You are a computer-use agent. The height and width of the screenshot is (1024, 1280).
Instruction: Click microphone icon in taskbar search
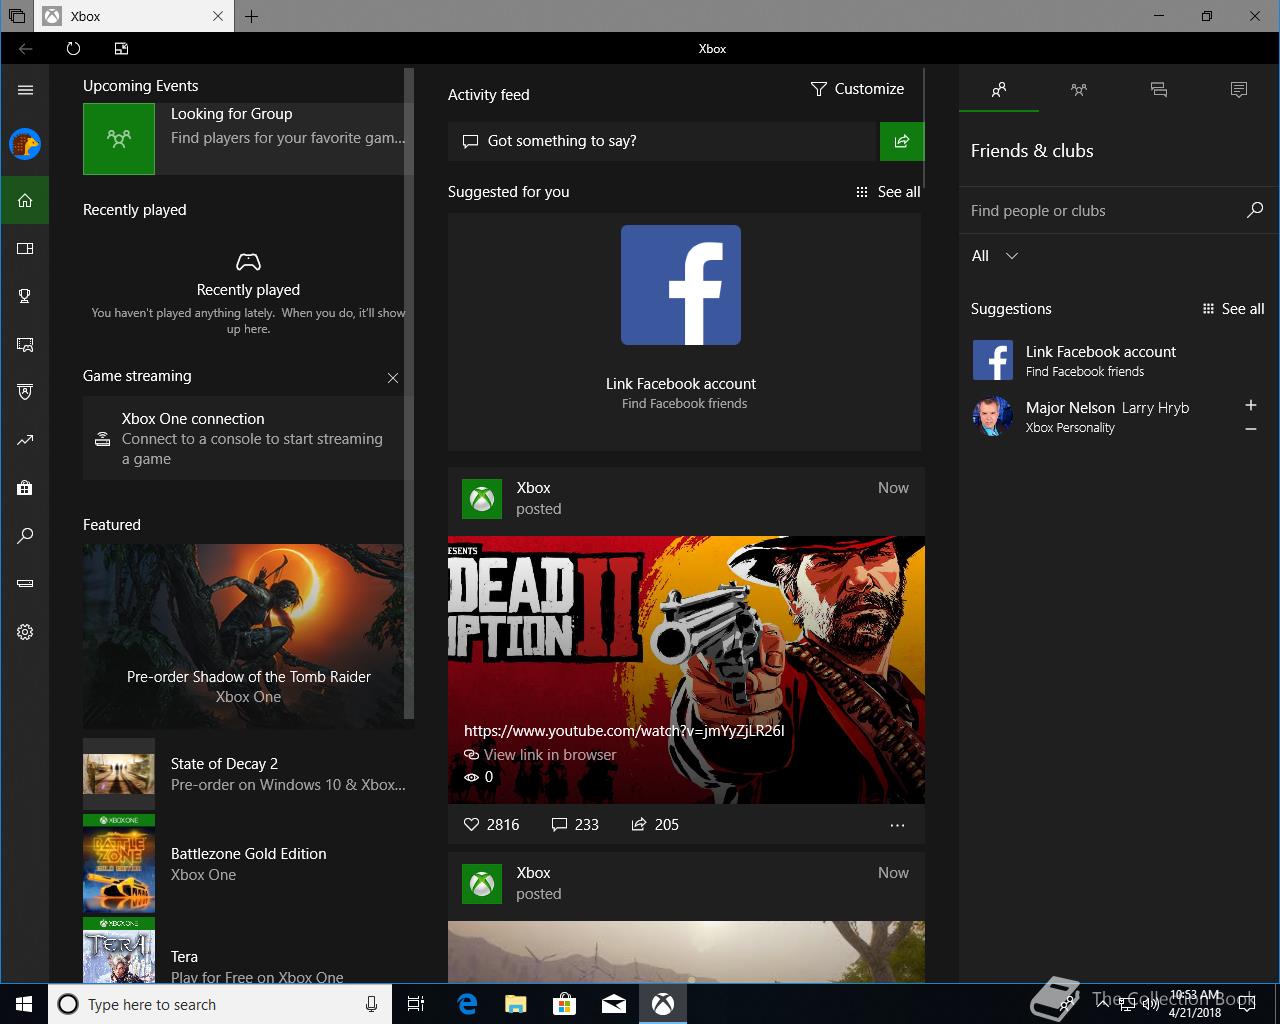pos(371,1004)
